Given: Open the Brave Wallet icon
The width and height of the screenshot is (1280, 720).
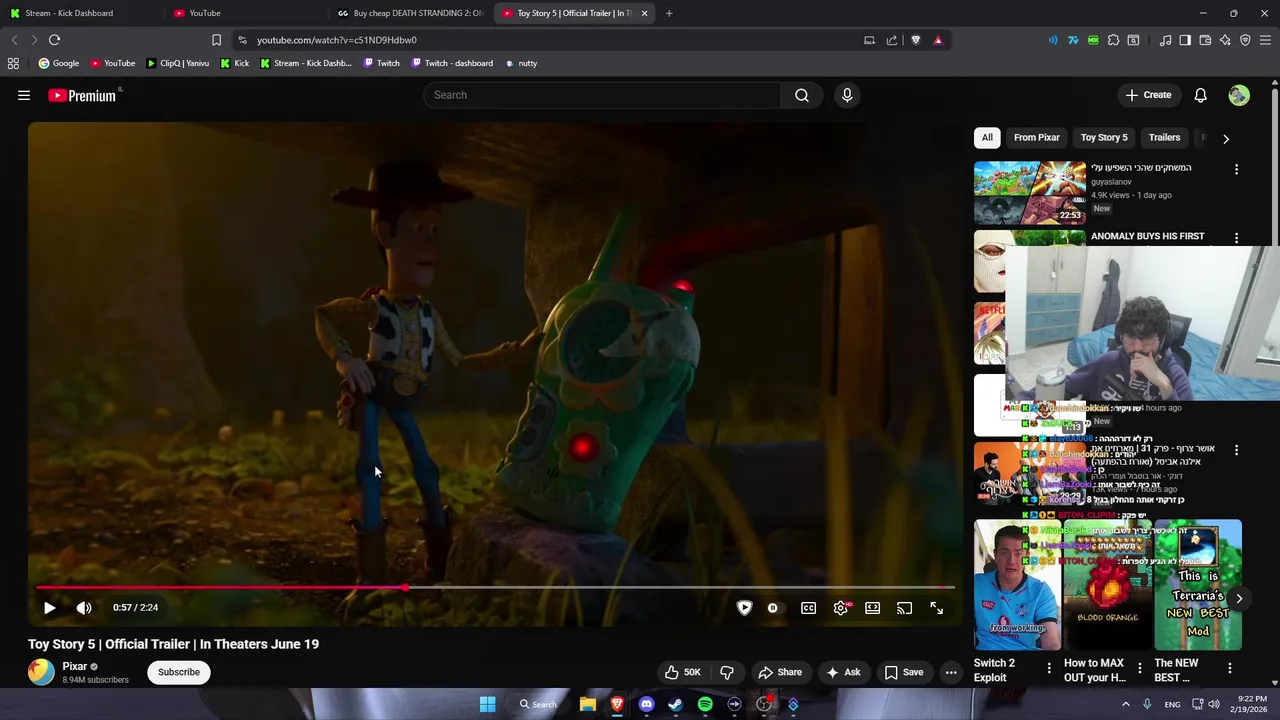Looking at the screenshot, I should (x=1205, y=40).
